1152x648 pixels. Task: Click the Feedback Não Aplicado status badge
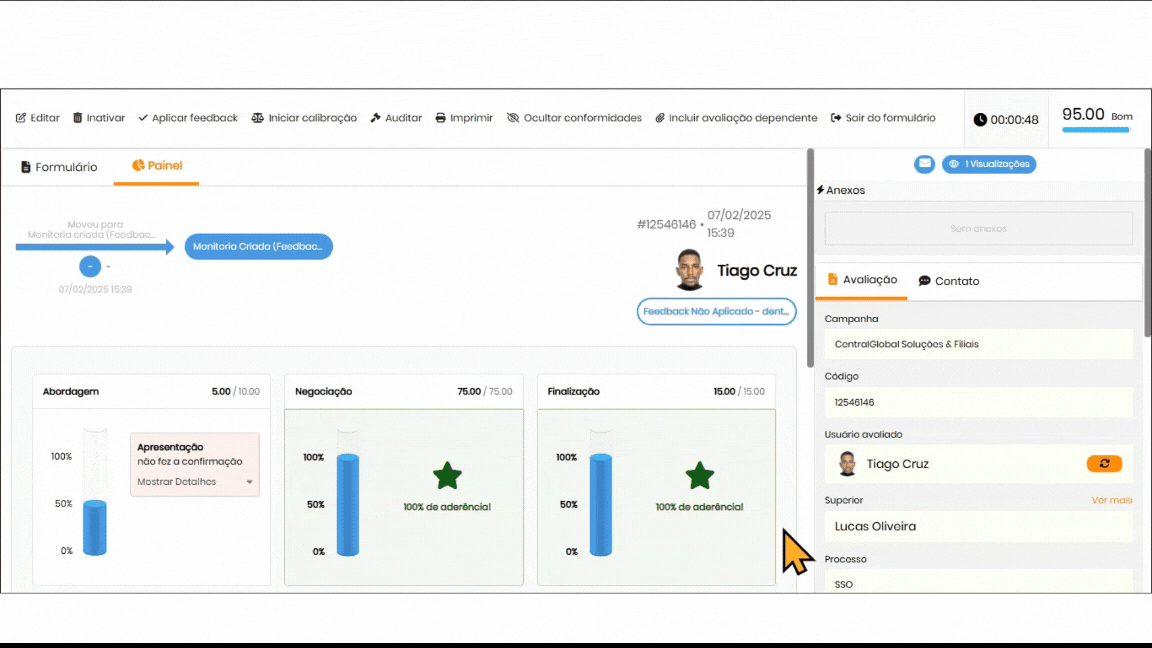click(716, 312)
